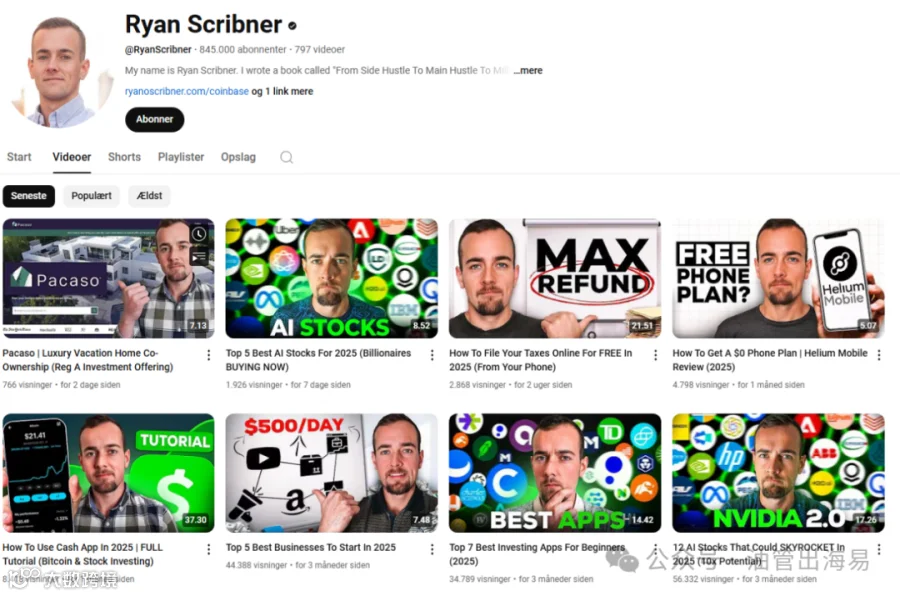
Task: Select the Populært sort chip
Action: [x=91, y=196]
